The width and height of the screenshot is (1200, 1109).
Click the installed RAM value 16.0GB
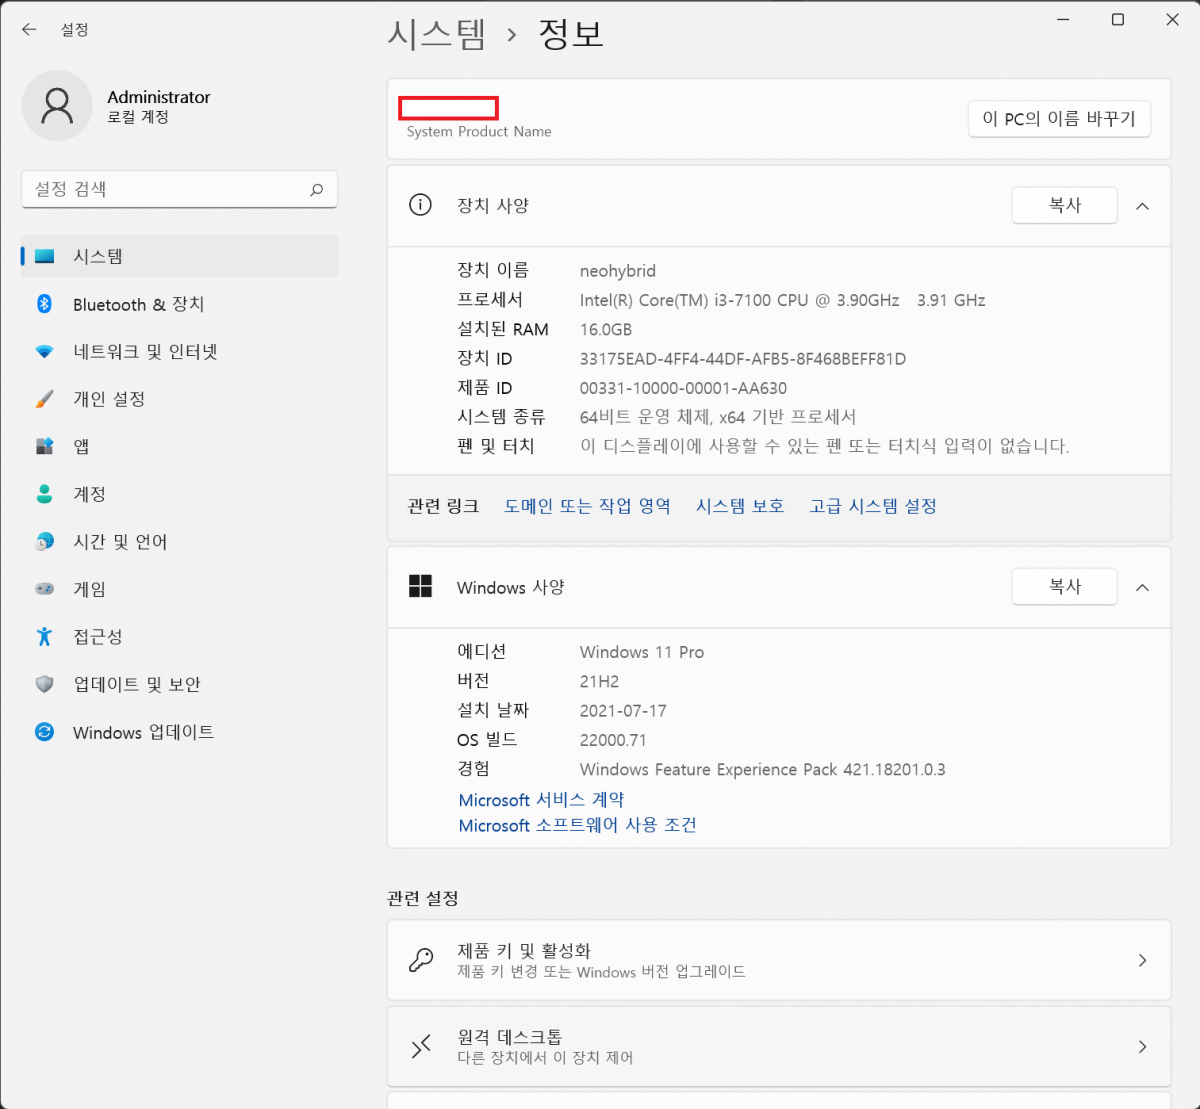click(606, 329)
